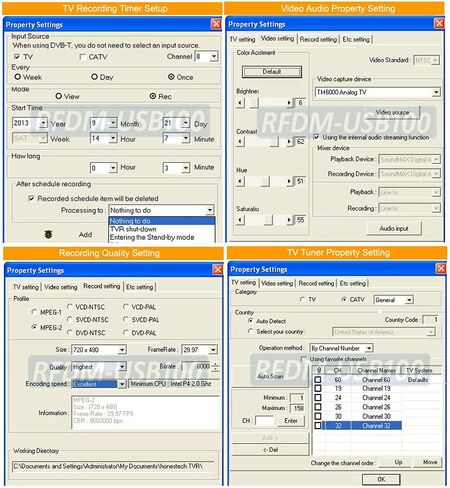Screen dimensions: 450x488
Task: Click brightness slider right arrow
Action: 289,103
